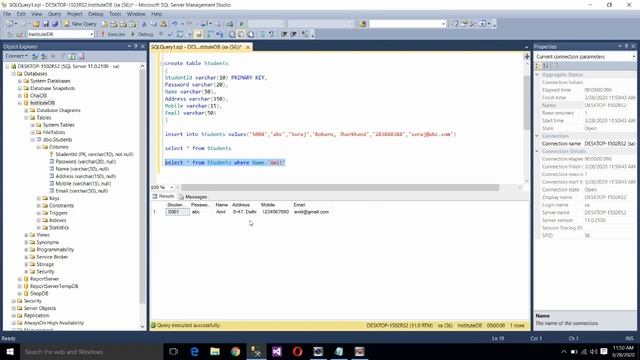This screenshot has width=640, height=360.
Task: Open Google Chrome from the taskbar
Action: point(236,352)
